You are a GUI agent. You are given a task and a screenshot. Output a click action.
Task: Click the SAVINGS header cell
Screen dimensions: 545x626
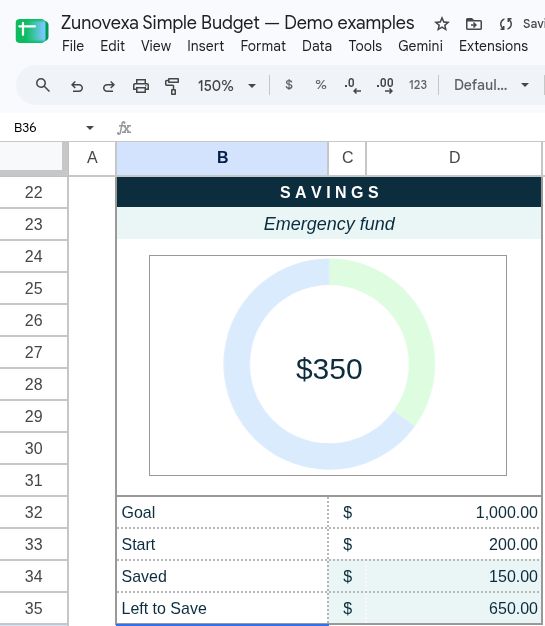pyautogui.click(x=329, y=192)
